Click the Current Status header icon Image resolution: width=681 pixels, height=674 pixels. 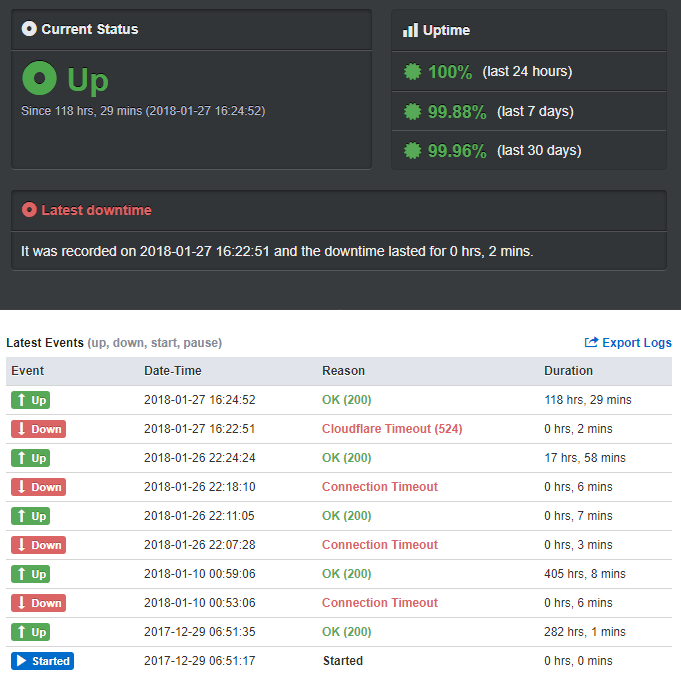(x=29, y=29)
